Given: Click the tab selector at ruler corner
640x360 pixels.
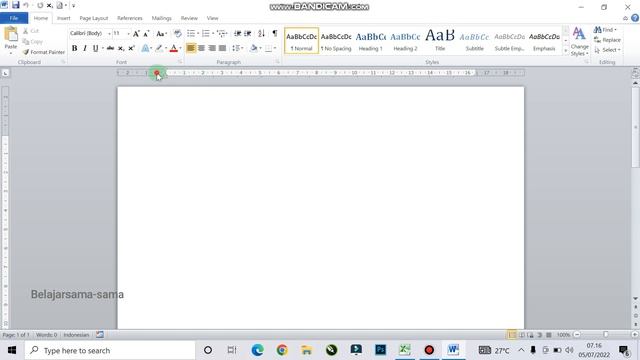Looking at the screenshot, I should pos(5,73).
